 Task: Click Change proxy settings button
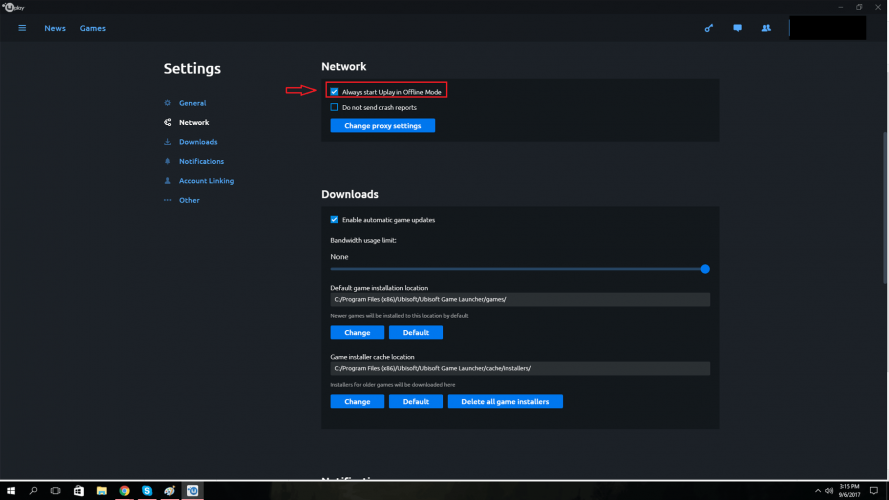pyautogui.click(x=383, y=125)
